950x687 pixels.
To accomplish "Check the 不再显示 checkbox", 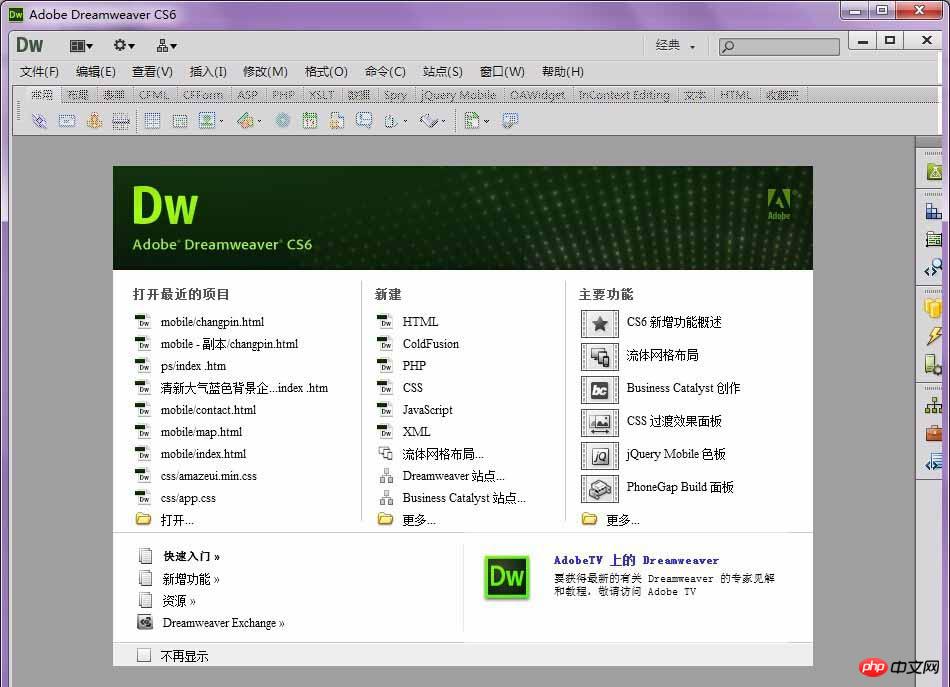I will 145,655.
